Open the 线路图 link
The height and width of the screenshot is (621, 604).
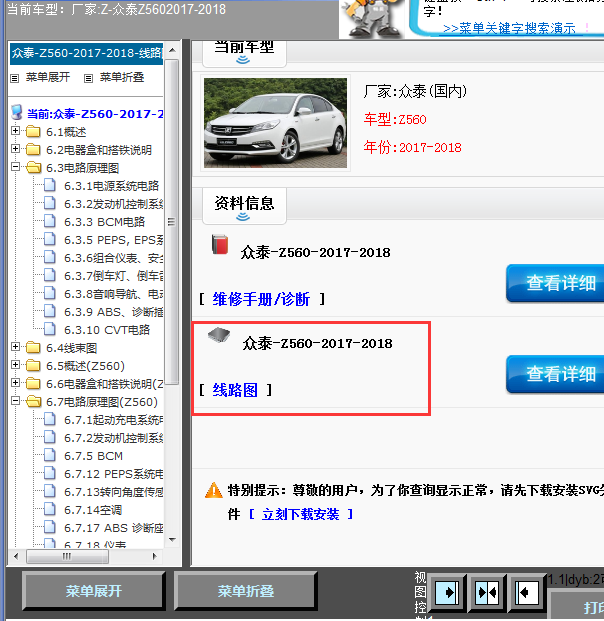click(x=235, y=390)
